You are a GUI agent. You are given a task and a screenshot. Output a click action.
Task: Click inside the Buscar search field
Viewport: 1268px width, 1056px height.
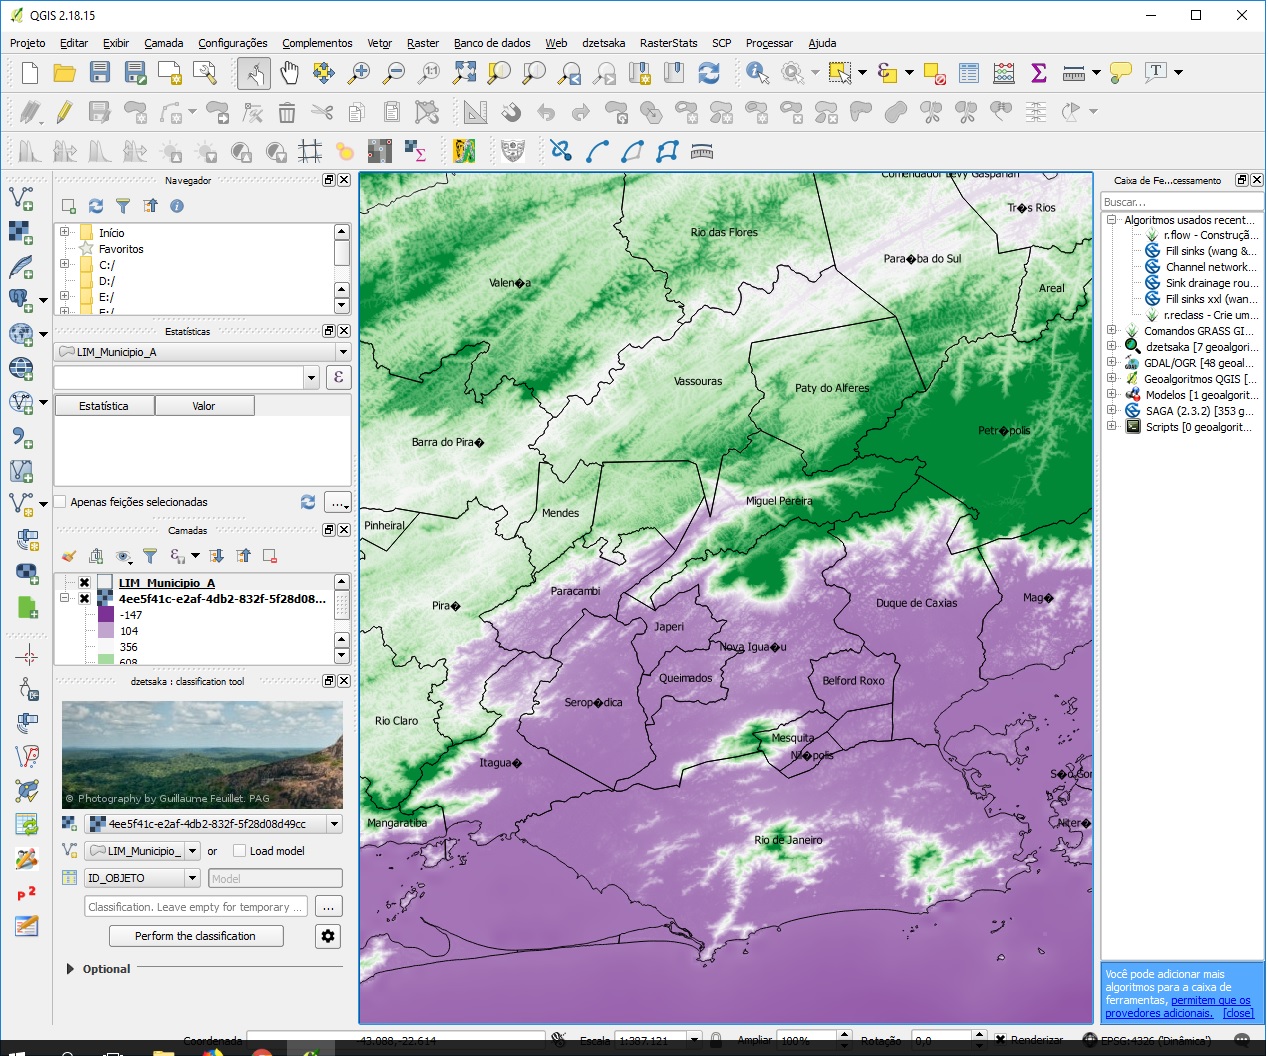[x=1180, y=202]
